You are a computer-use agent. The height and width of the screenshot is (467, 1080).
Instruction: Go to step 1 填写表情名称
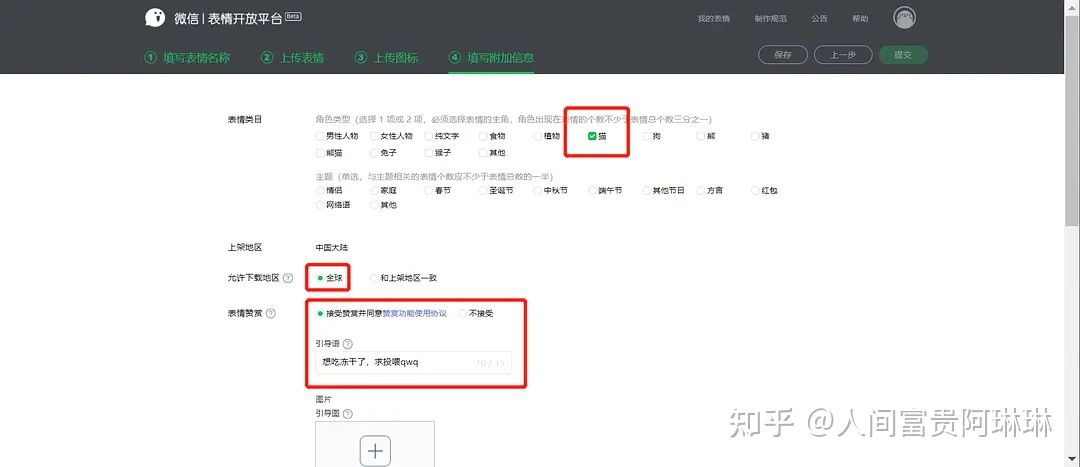(187, 57)
